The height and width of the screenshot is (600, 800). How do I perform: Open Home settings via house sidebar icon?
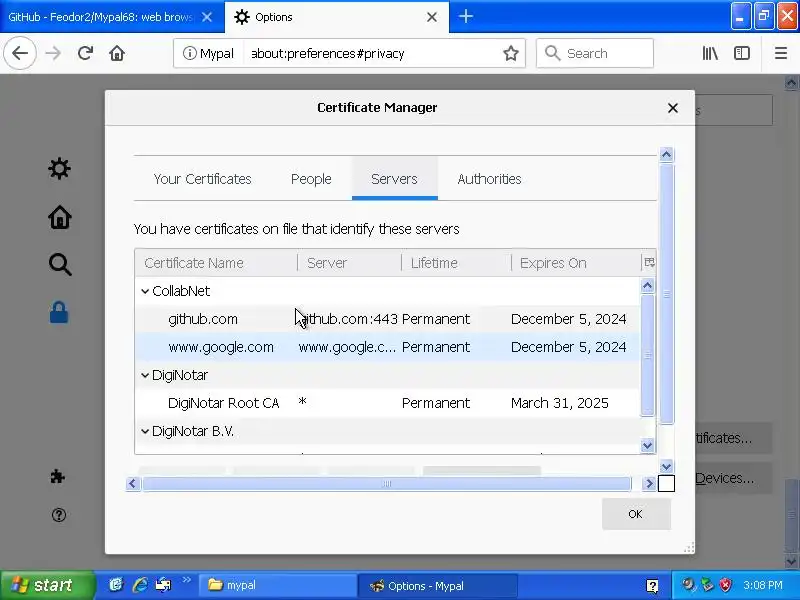(59, 216)
